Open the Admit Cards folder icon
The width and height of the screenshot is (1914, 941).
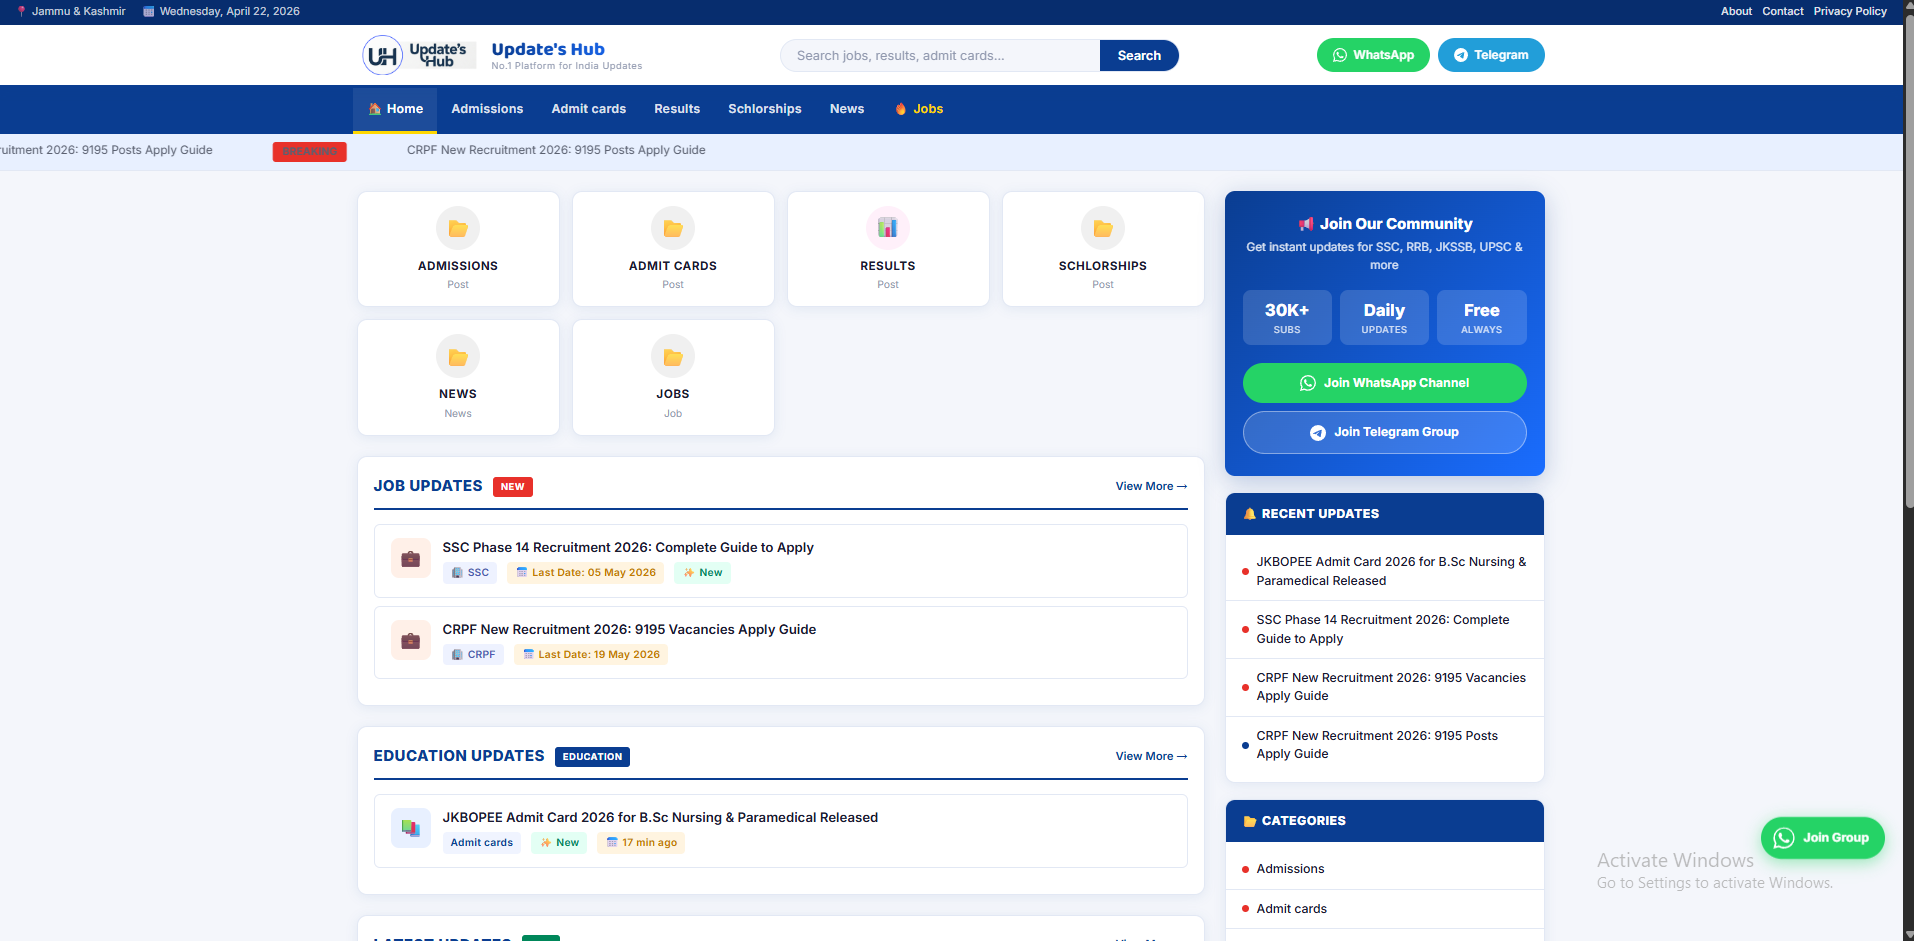point(673,229)
